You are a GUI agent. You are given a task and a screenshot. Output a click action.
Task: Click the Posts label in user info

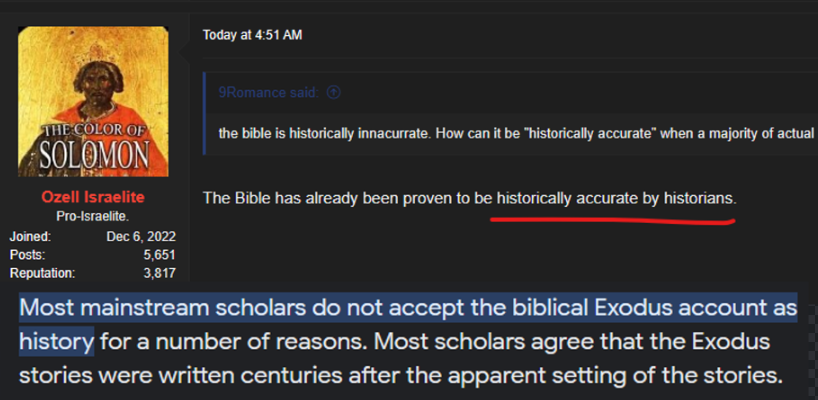27,255
